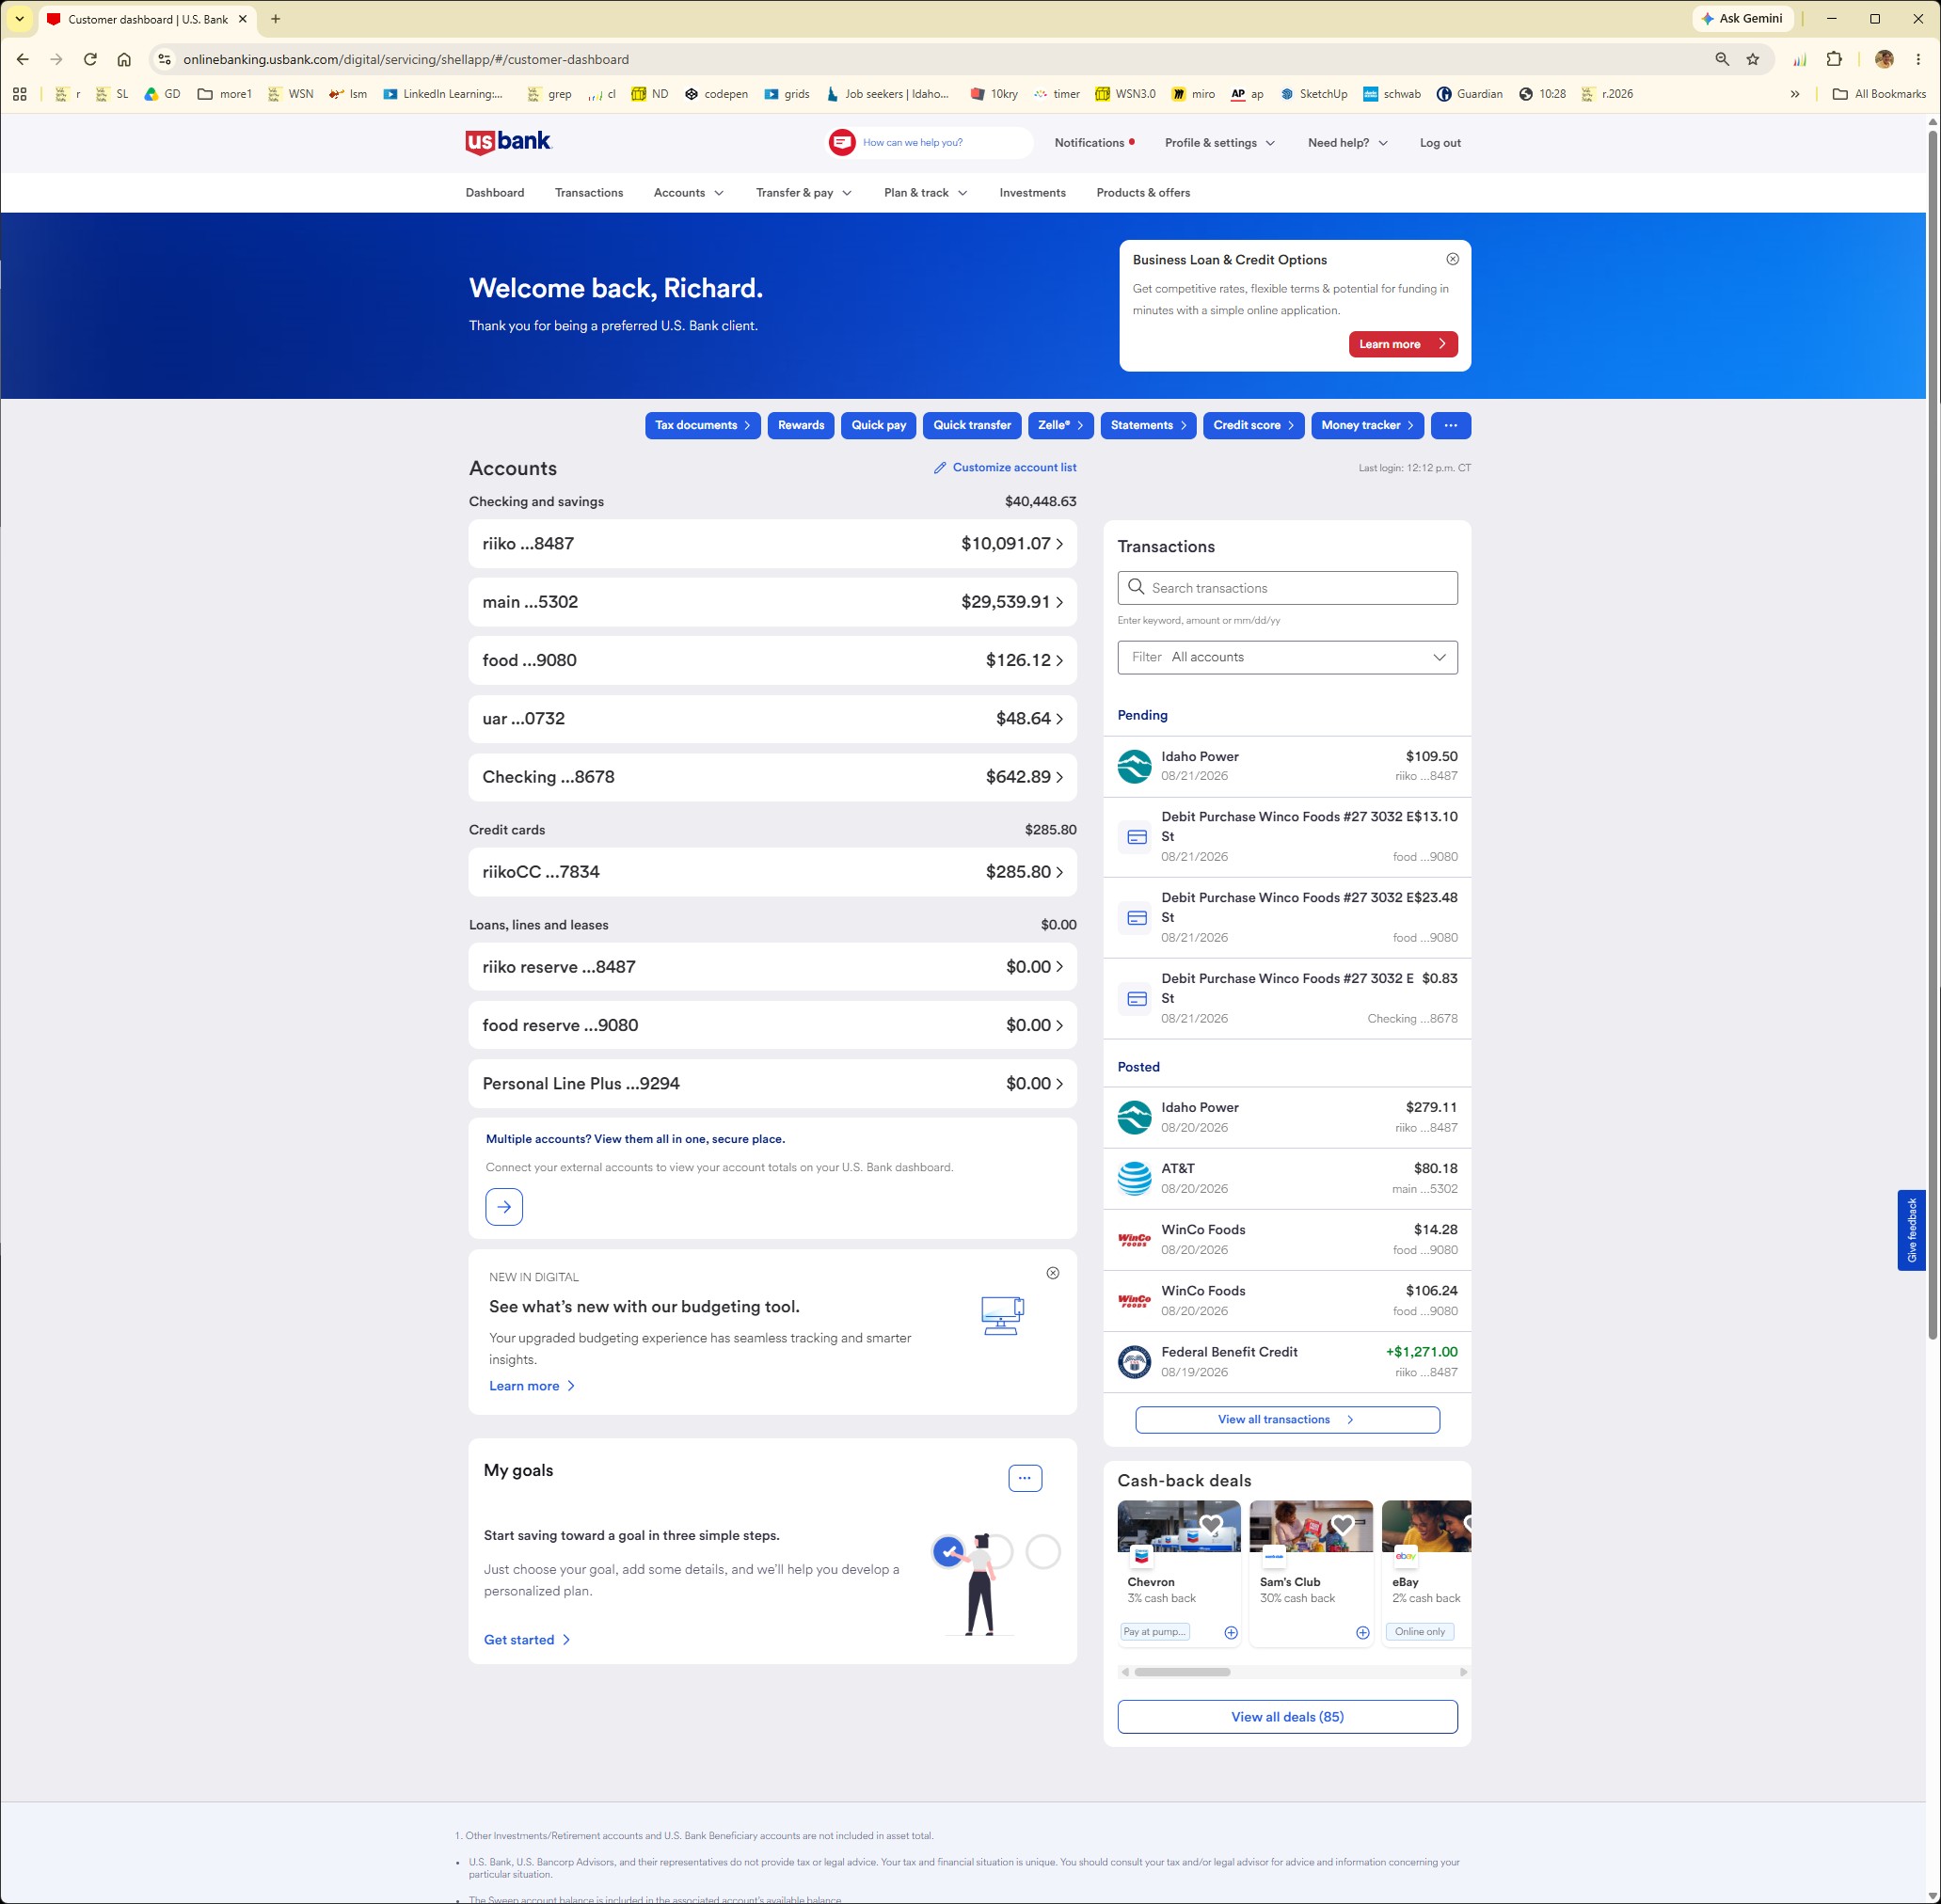The height and width of the screenshot is (1904, 1941).
Task: Add the Sam's Club deal with plus icon
Action: click(1362, 1632)
